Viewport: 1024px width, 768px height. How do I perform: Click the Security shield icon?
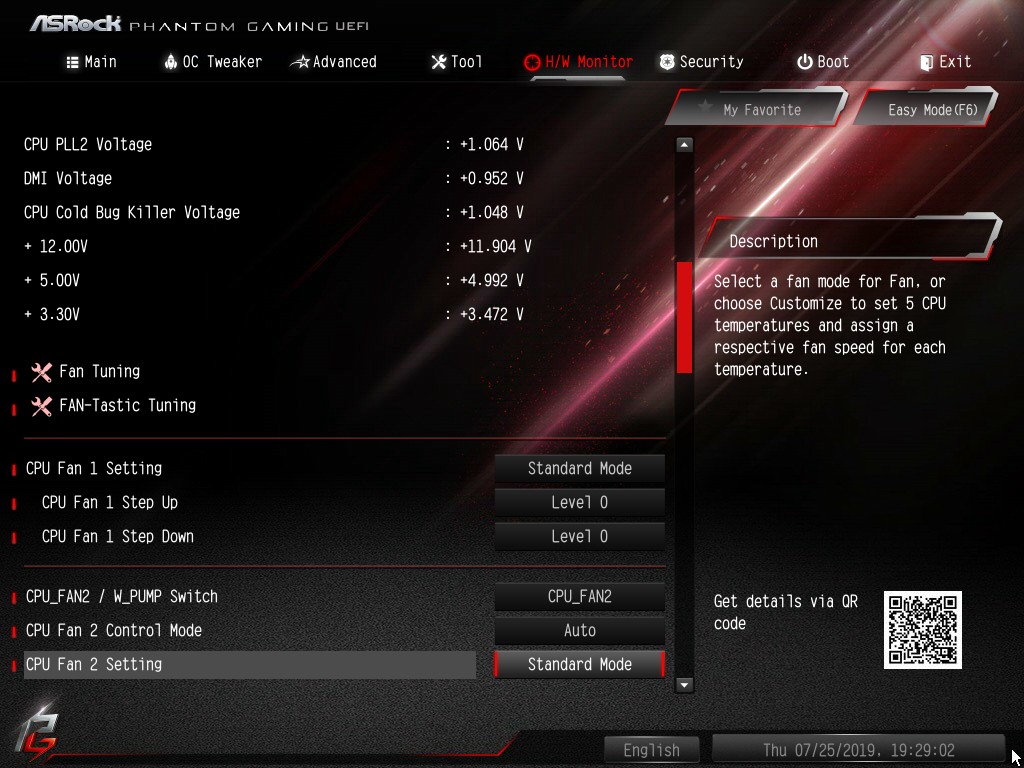667,62
